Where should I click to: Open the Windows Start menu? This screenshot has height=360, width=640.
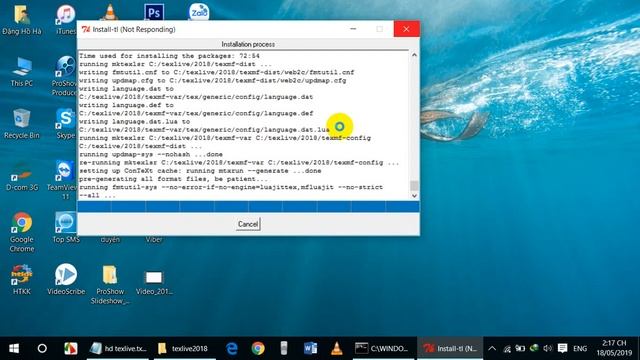click(14, 348)
